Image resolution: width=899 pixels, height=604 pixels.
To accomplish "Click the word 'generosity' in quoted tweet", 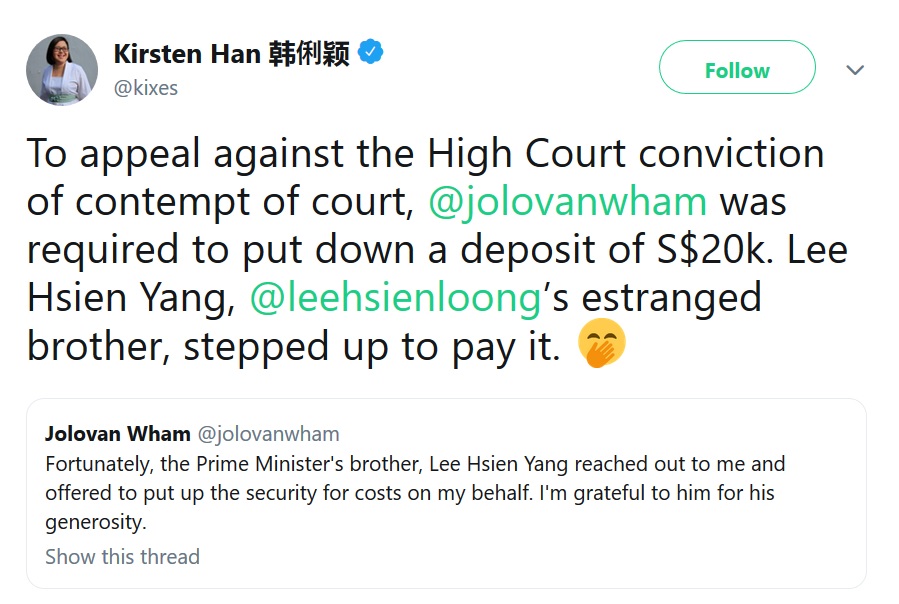I will (93, 522).
